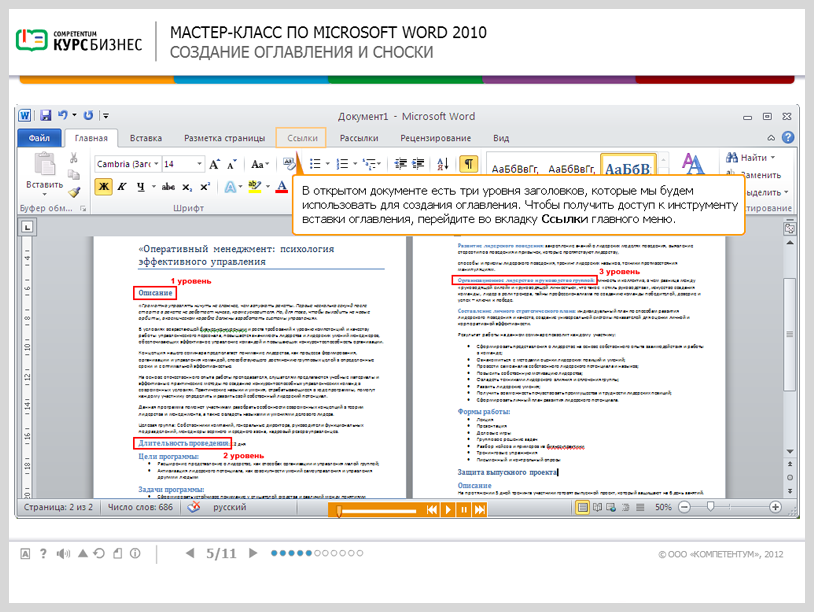Open the Найти dropdown arrow
The height and width of the screenshot is (612, 814).
(773, 157)
